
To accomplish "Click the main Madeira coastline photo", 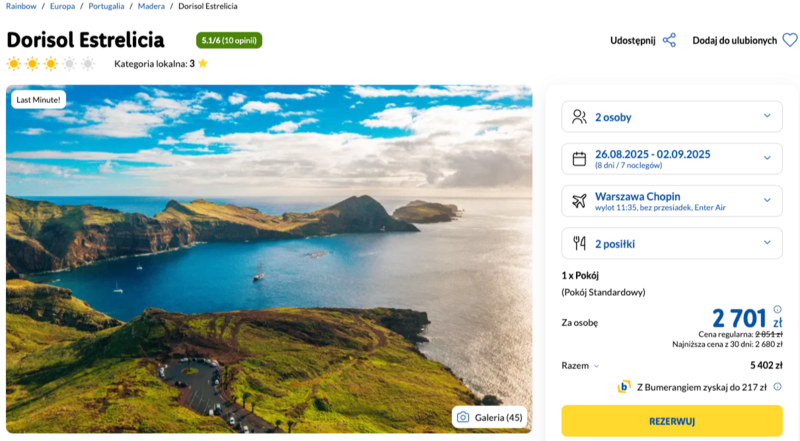I will tap(269, 259).
